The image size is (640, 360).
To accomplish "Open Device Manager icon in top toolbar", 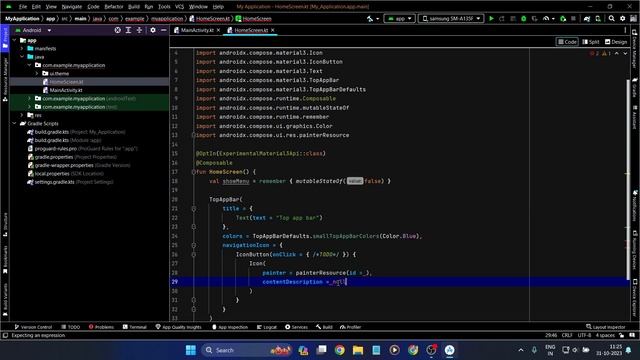I will (598, 19).
